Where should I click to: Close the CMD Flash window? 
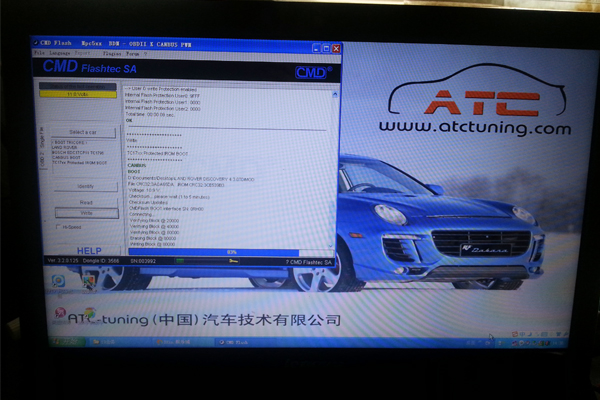click(336, 49)
